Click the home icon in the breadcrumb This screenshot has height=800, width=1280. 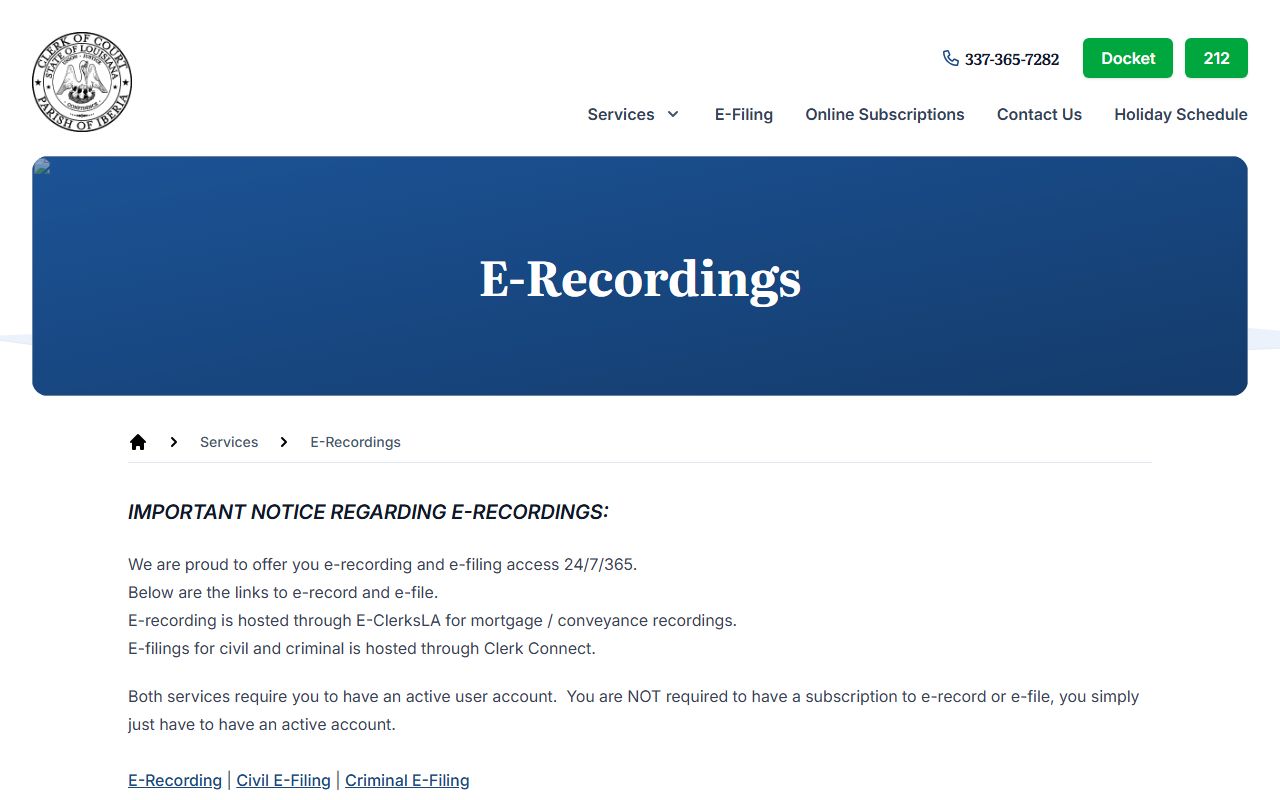[138, 442]
